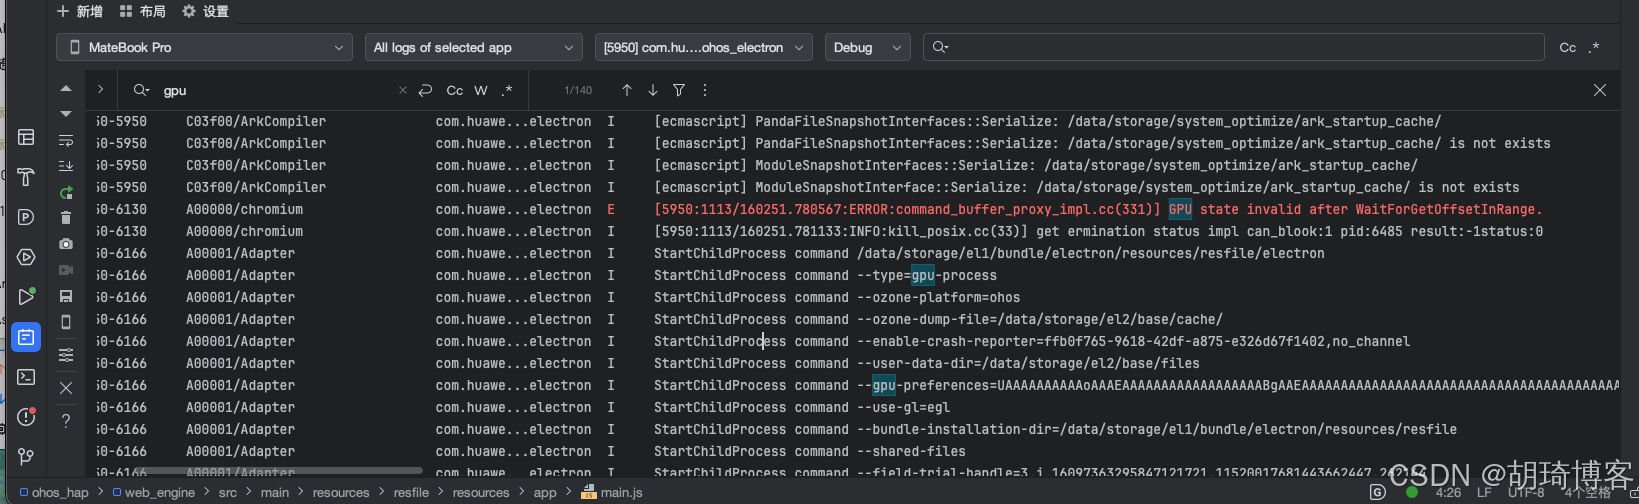This screenshot has height=504, width=1639.
Task: Take a device screenshot with camera icon
Action: [x=66, y=244]
